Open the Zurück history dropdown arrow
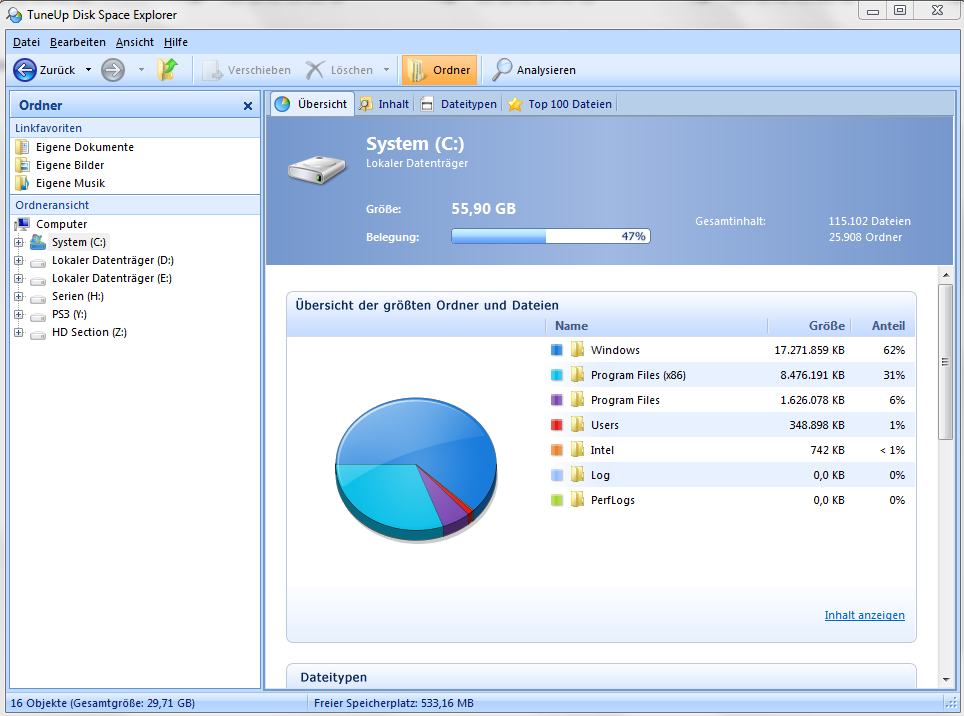 [88, 70]
